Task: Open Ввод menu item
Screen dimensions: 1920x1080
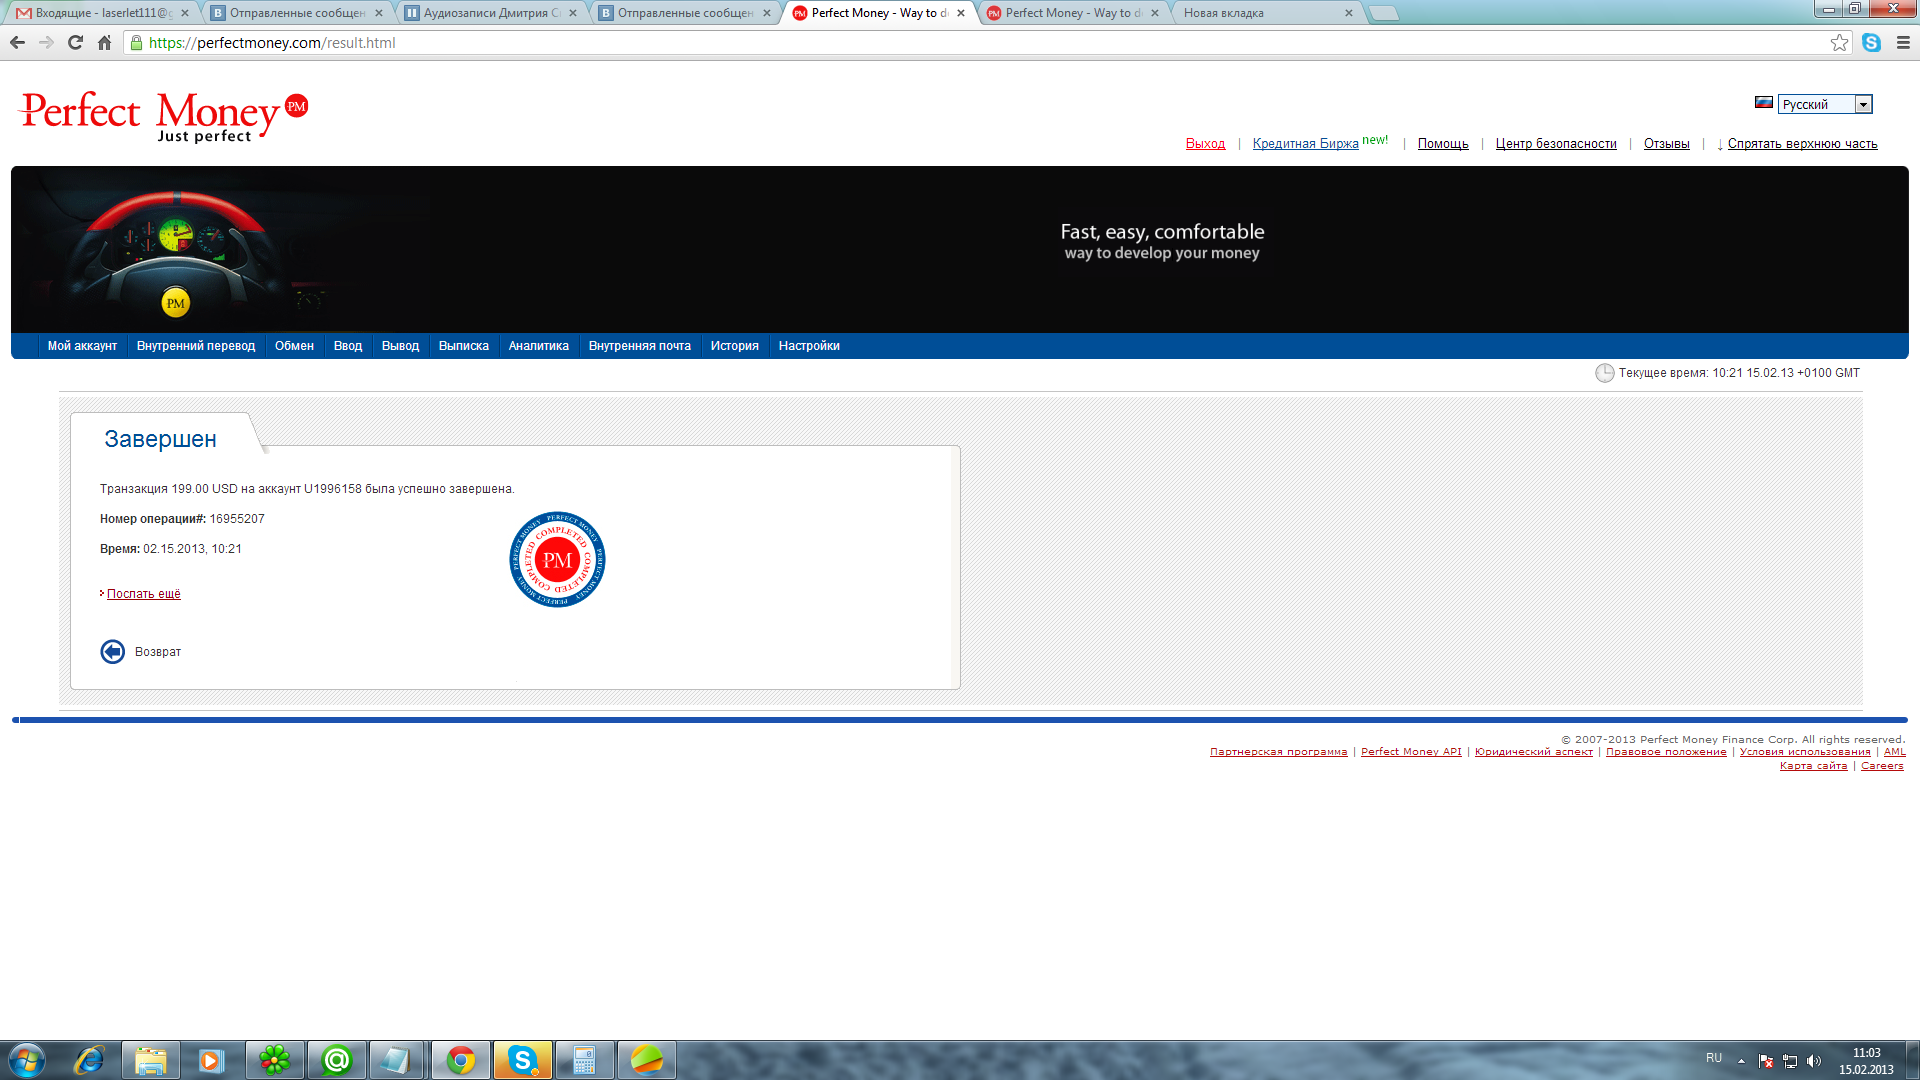Action: [x=348, y=346]
